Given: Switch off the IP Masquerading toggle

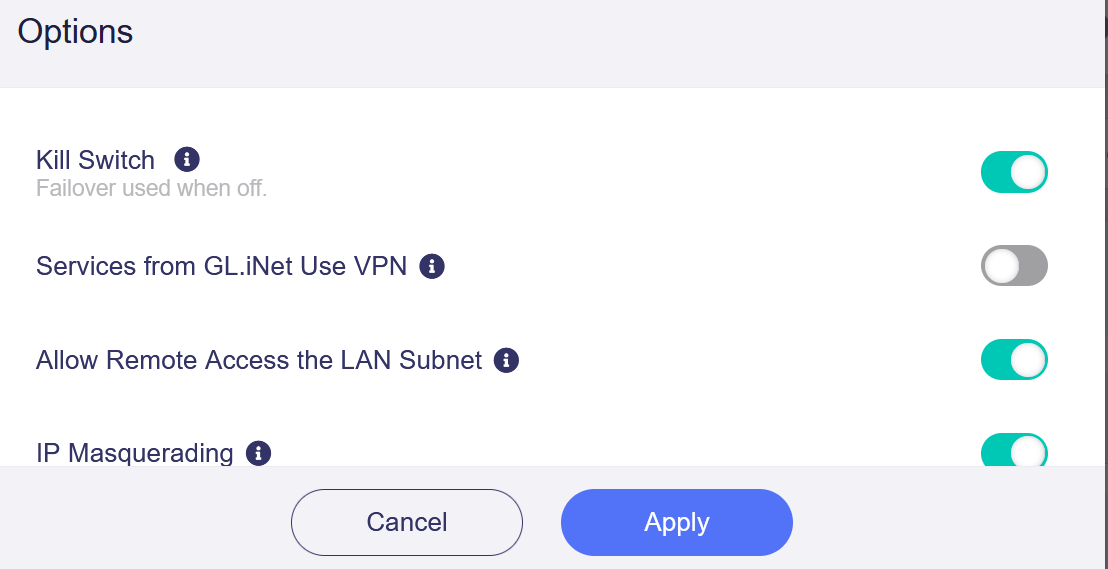Looking at the screenshot, I should click(1013, 451).
